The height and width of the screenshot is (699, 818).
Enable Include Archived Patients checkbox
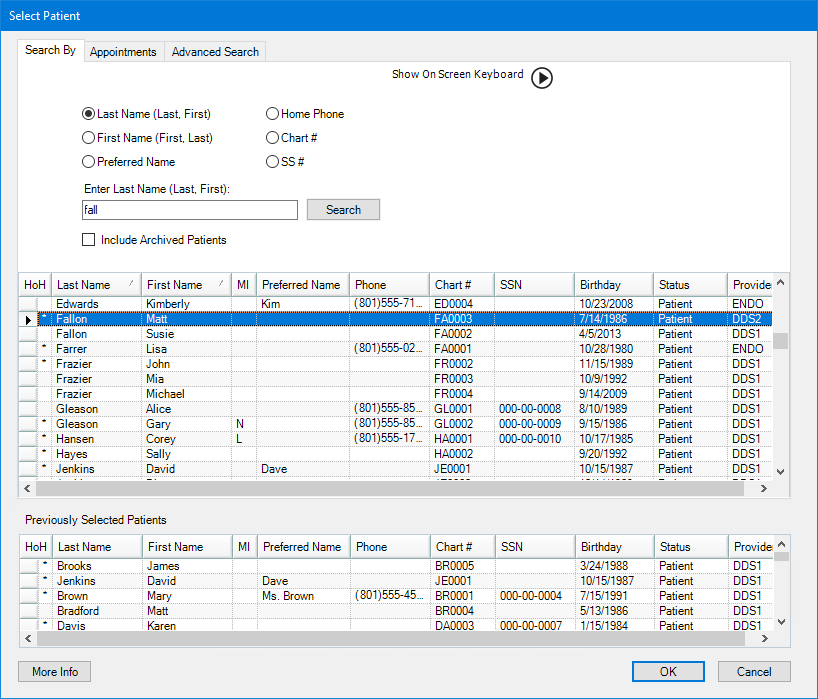pos(89,240)
